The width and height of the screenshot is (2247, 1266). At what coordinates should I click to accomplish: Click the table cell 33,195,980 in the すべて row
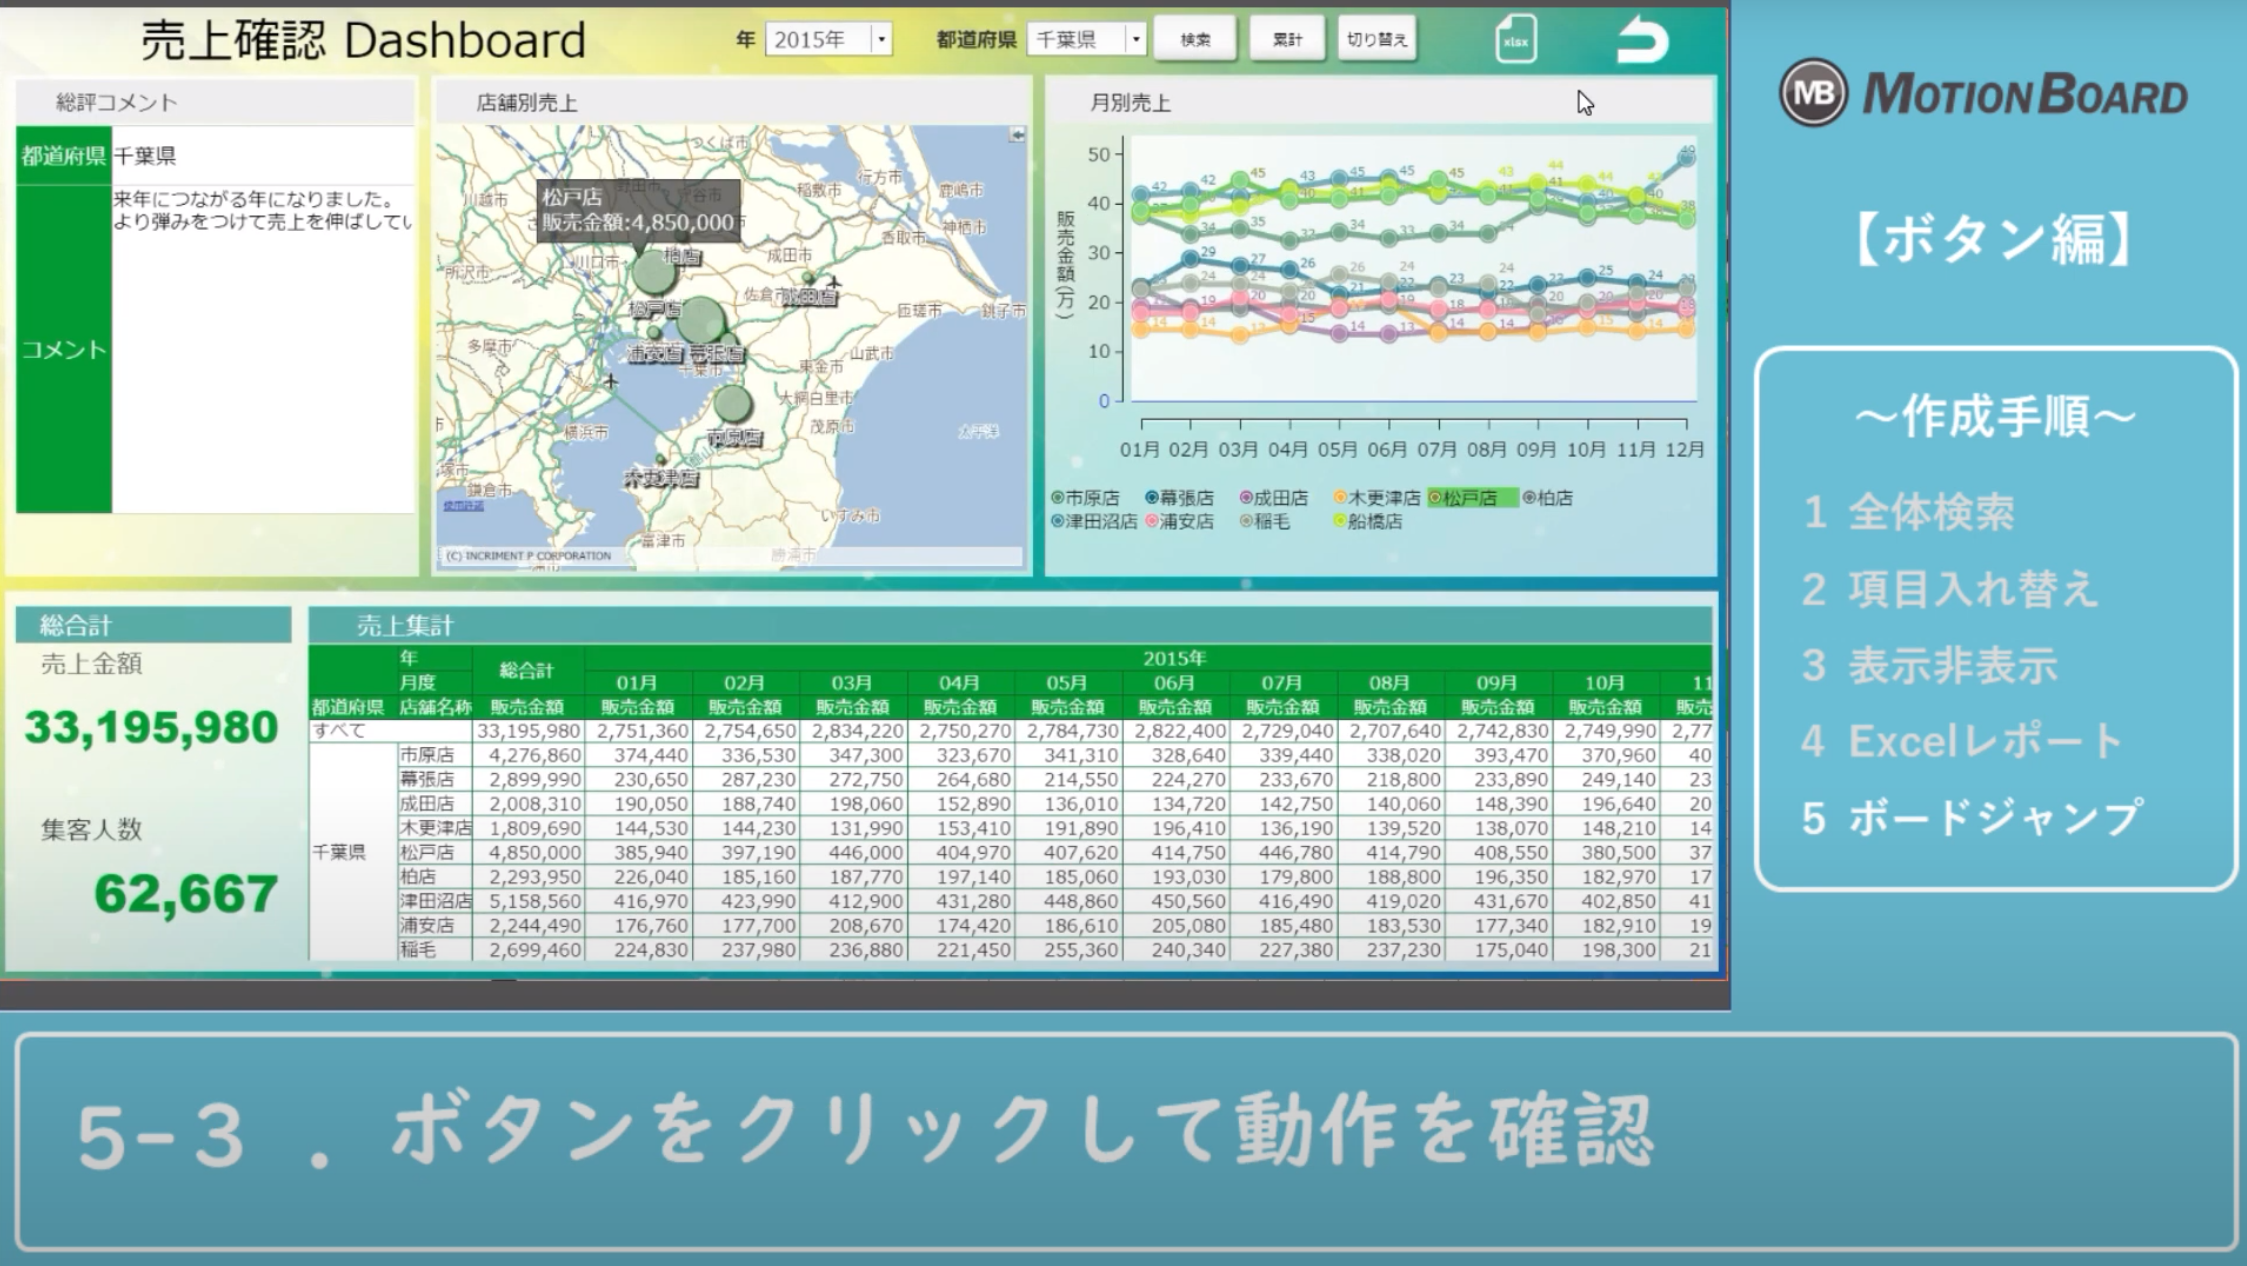click(529, 731)
